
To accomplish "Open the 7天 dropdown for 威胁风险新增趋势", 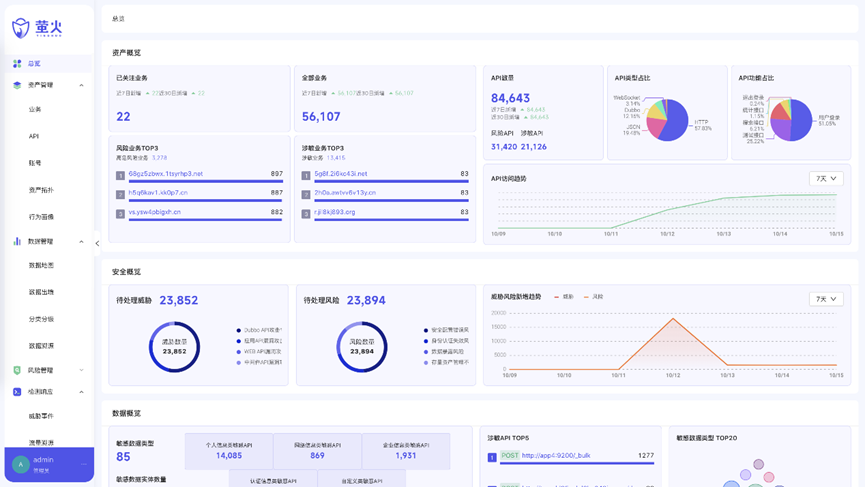I will click(x=826, y=299).
